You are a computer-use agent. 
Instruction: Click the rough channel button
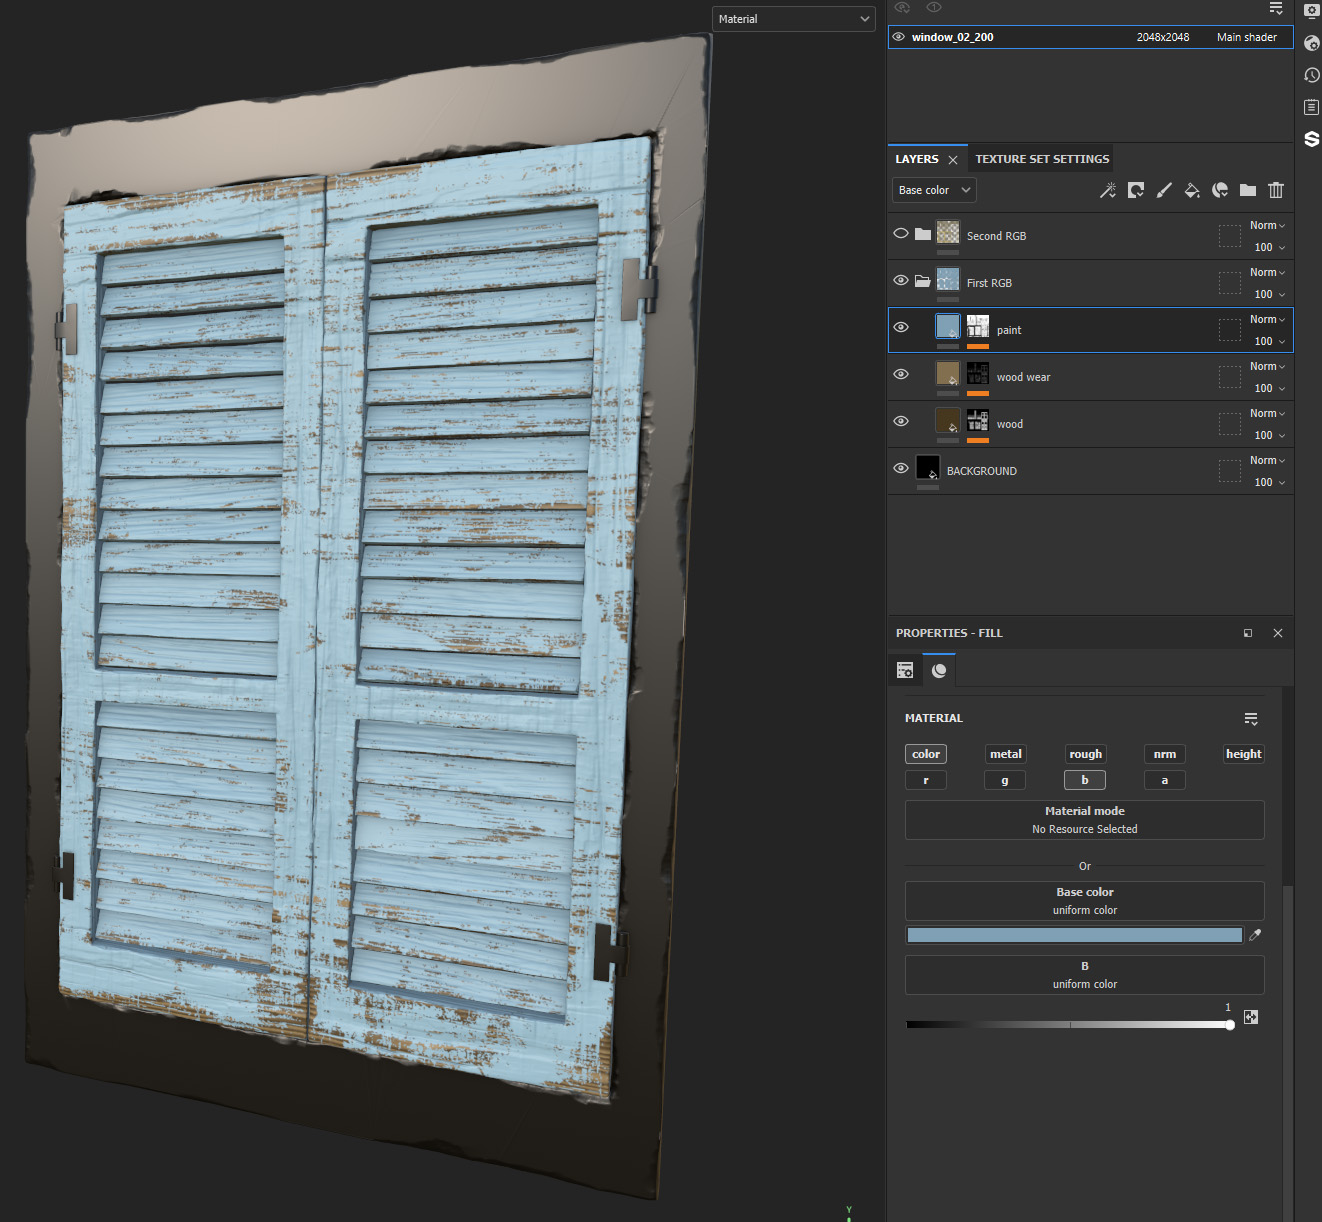pos(1085,753)
